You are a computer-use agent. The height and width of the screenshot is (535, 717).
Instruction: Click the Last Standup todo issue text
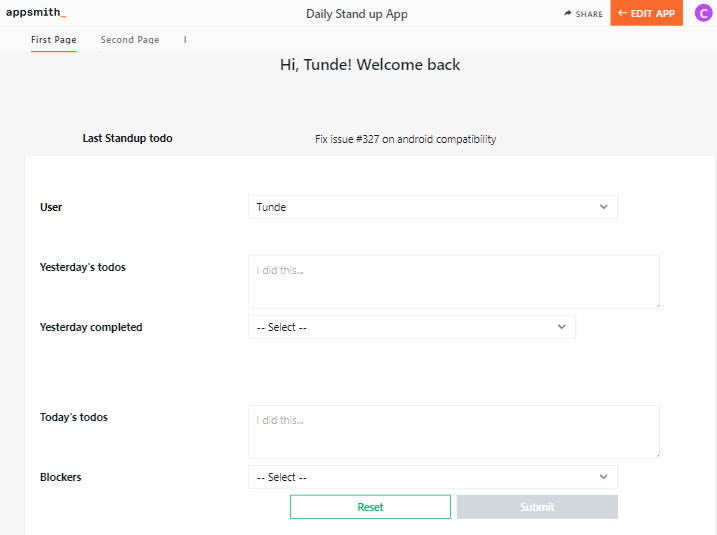pyautogui.click(x=405, y=139)
